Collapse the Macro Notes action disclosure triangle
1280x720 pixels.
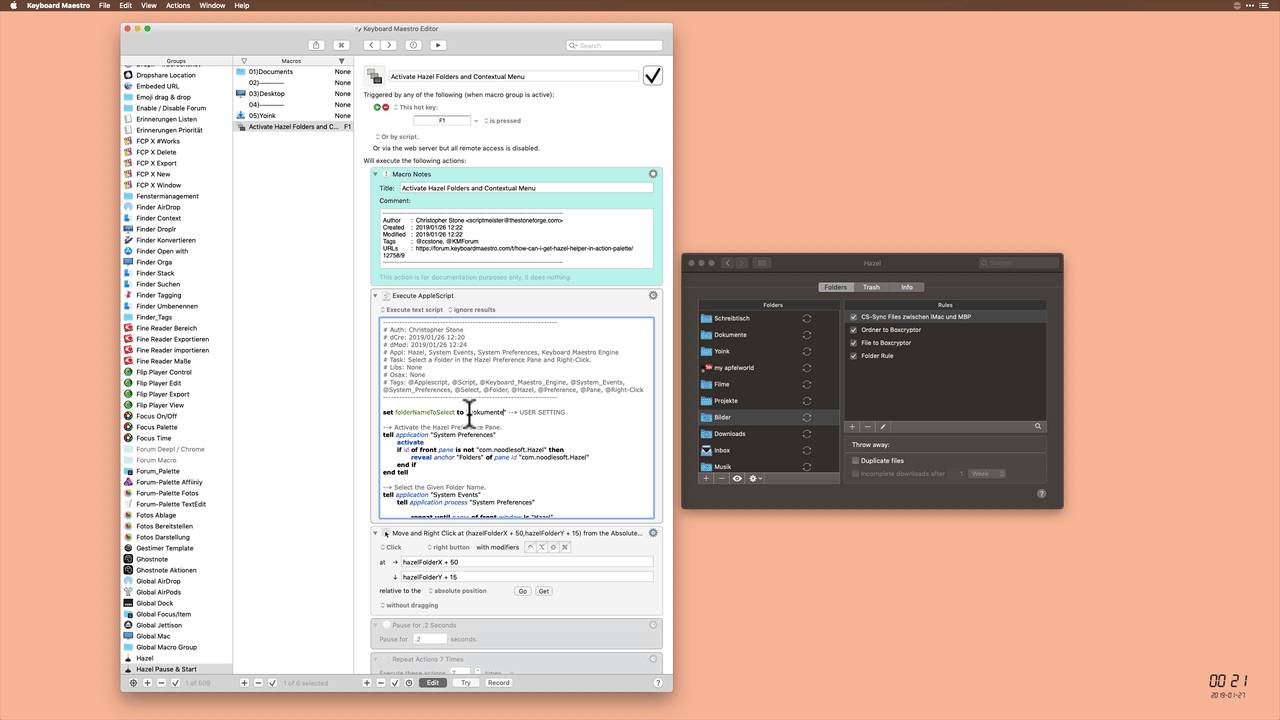pos(376,174)
